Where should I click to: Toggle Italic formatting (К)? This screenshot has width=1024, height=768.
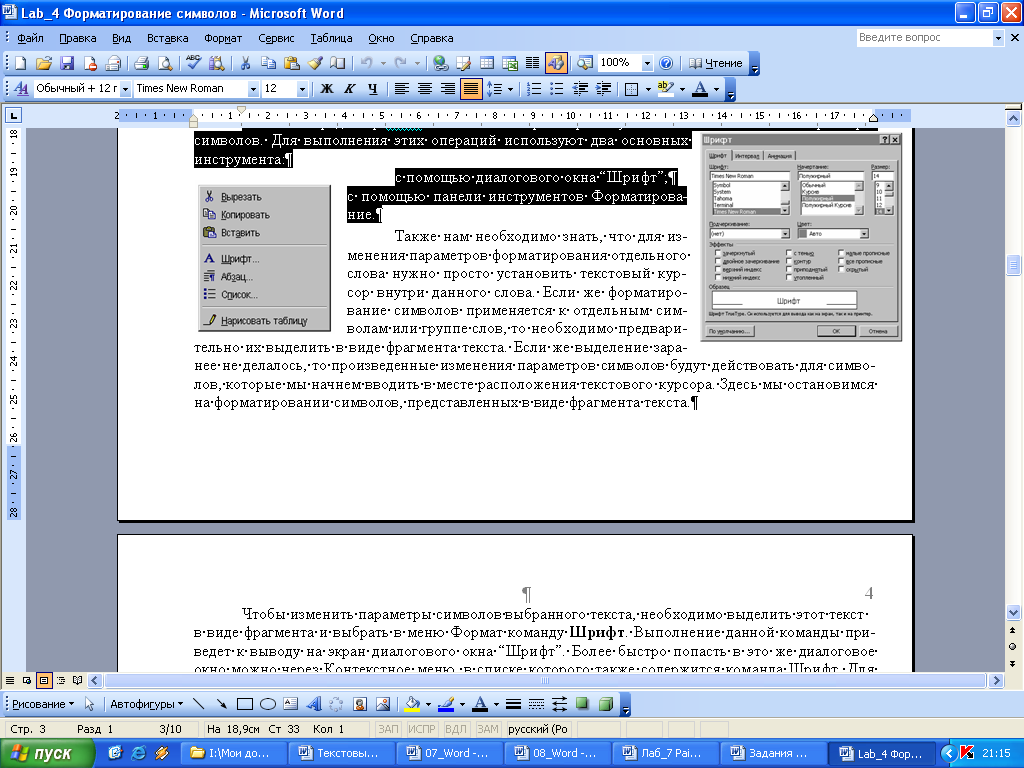coord(349,88)
